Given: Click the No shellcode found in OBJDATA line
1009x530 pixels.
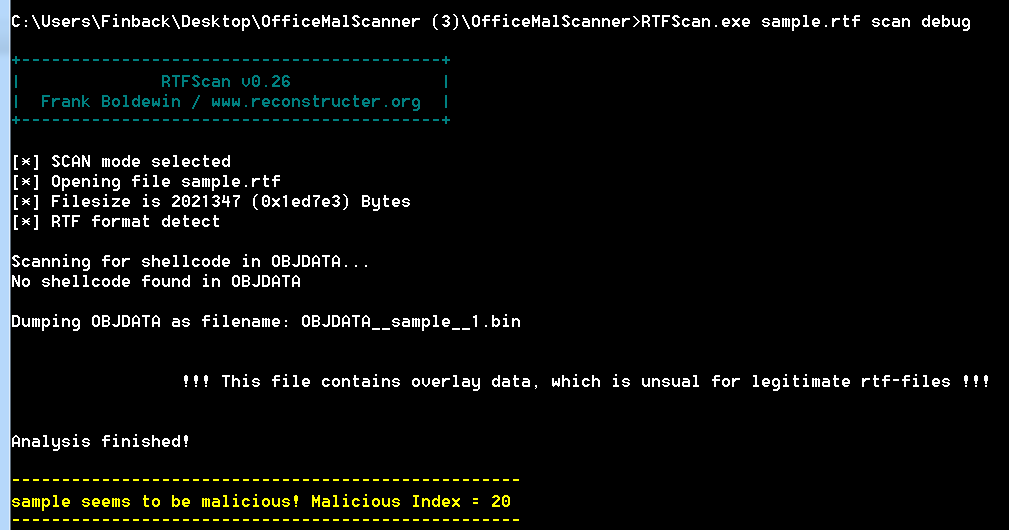Looking at the screenshot, I should [x=156, y=281].
